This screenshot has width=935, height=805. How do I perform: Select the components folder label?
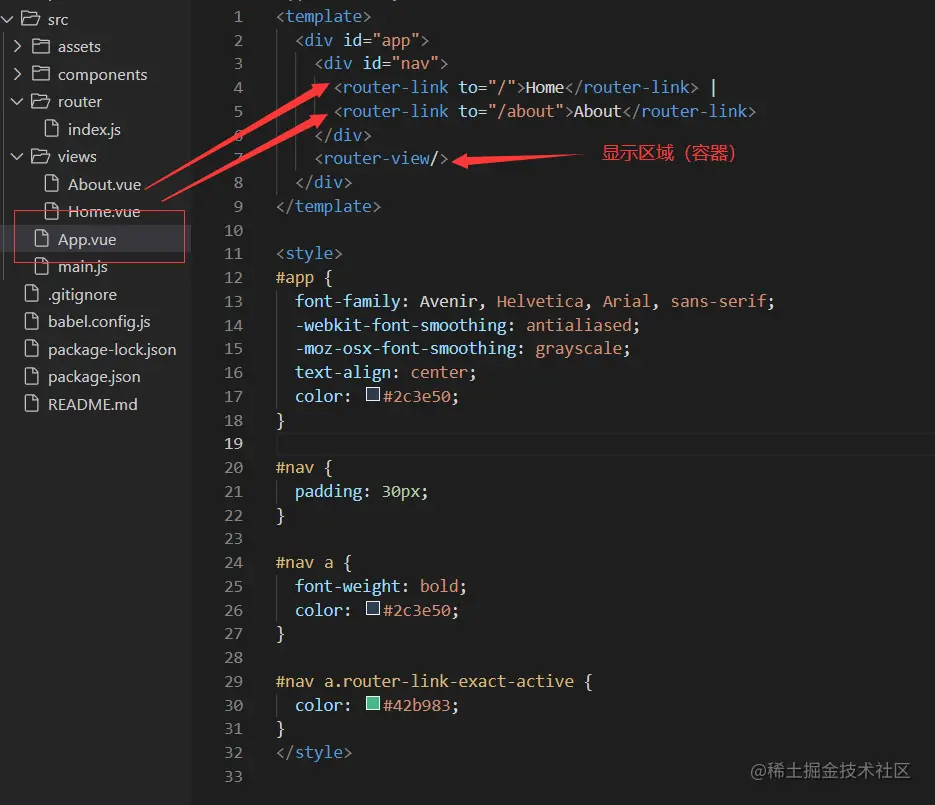pyautogui.click(x=103, y=75)
